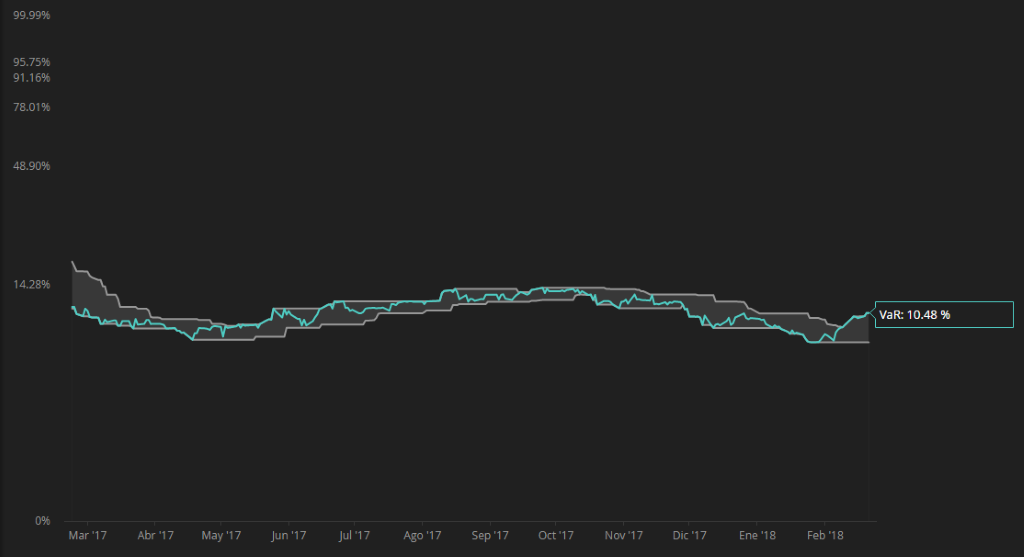Select the Jun '17 x-axis tick label
1024x557 pixels.
pos(288,536)
